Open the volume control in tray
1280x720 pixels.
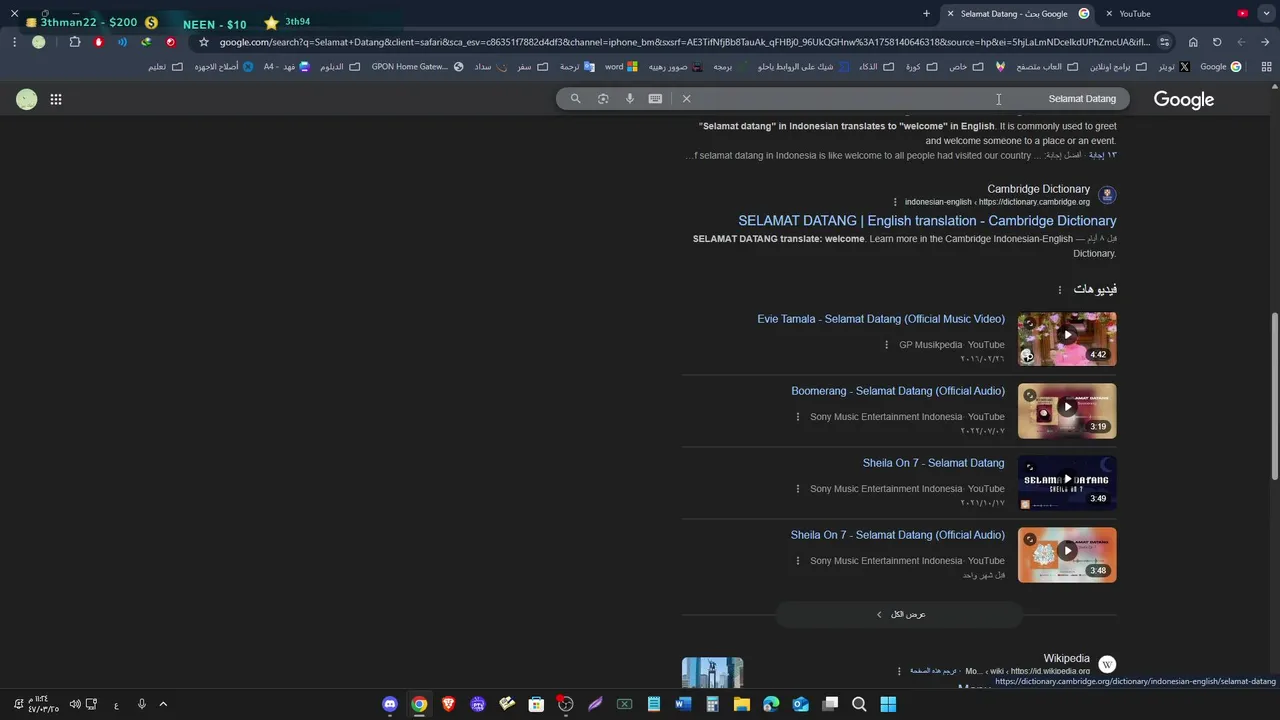(x=76, y=704)
